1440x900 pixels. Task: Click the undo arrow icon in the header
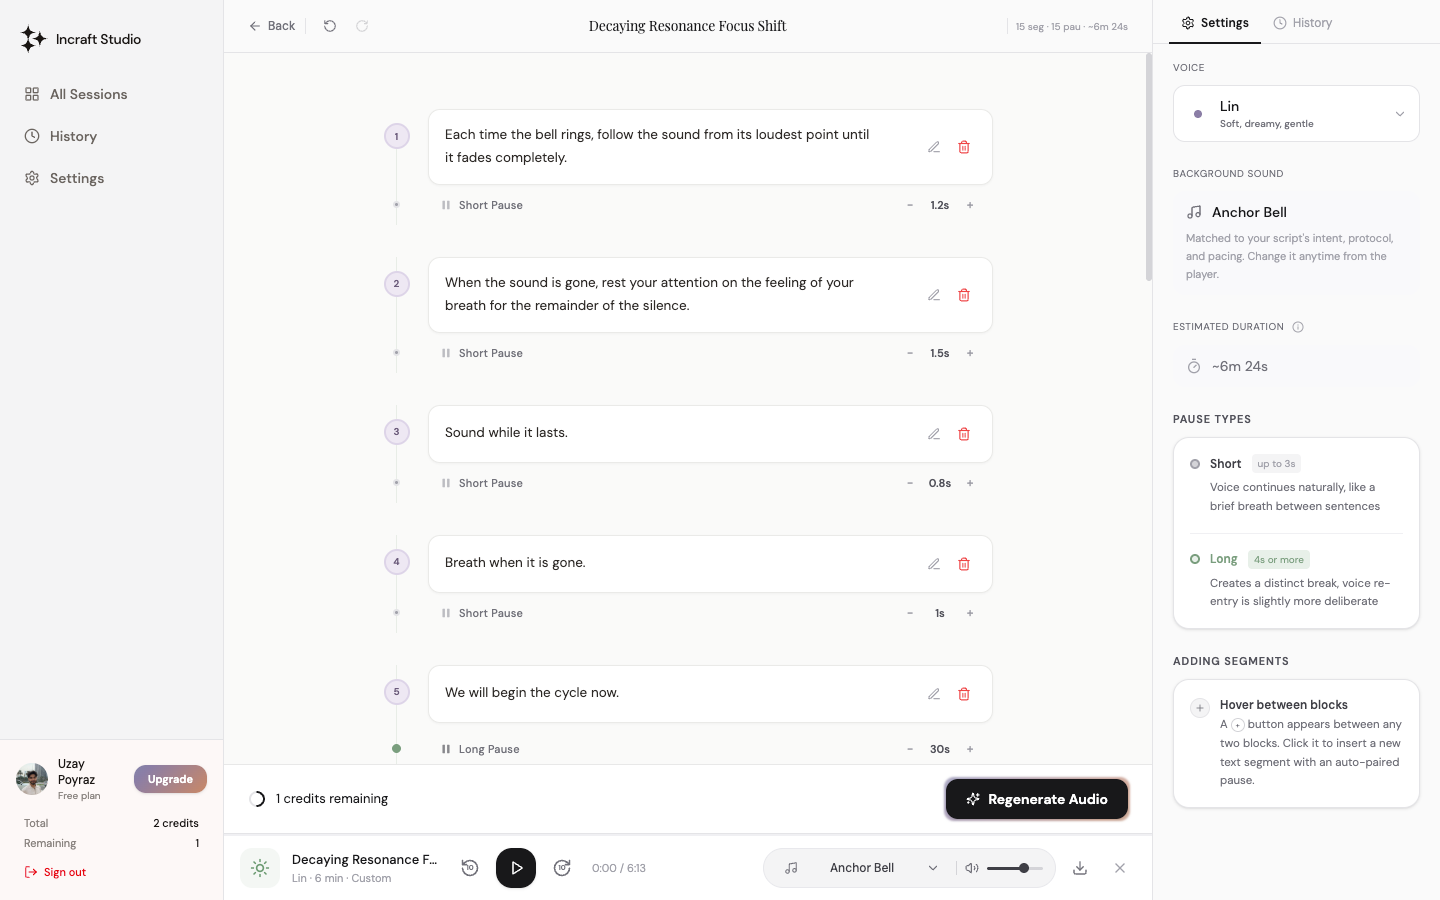tap(330, 26)
